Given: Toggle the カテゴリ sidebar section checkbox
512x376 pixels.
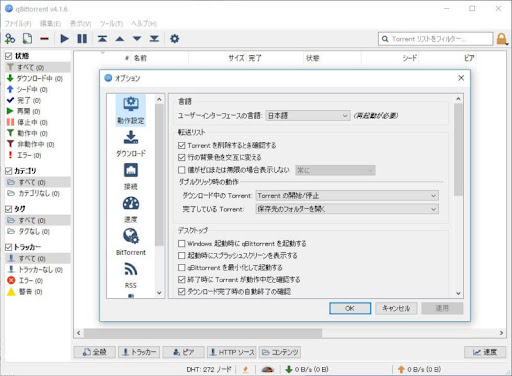Looking at the screenshot, I should [x=9, y=171].
